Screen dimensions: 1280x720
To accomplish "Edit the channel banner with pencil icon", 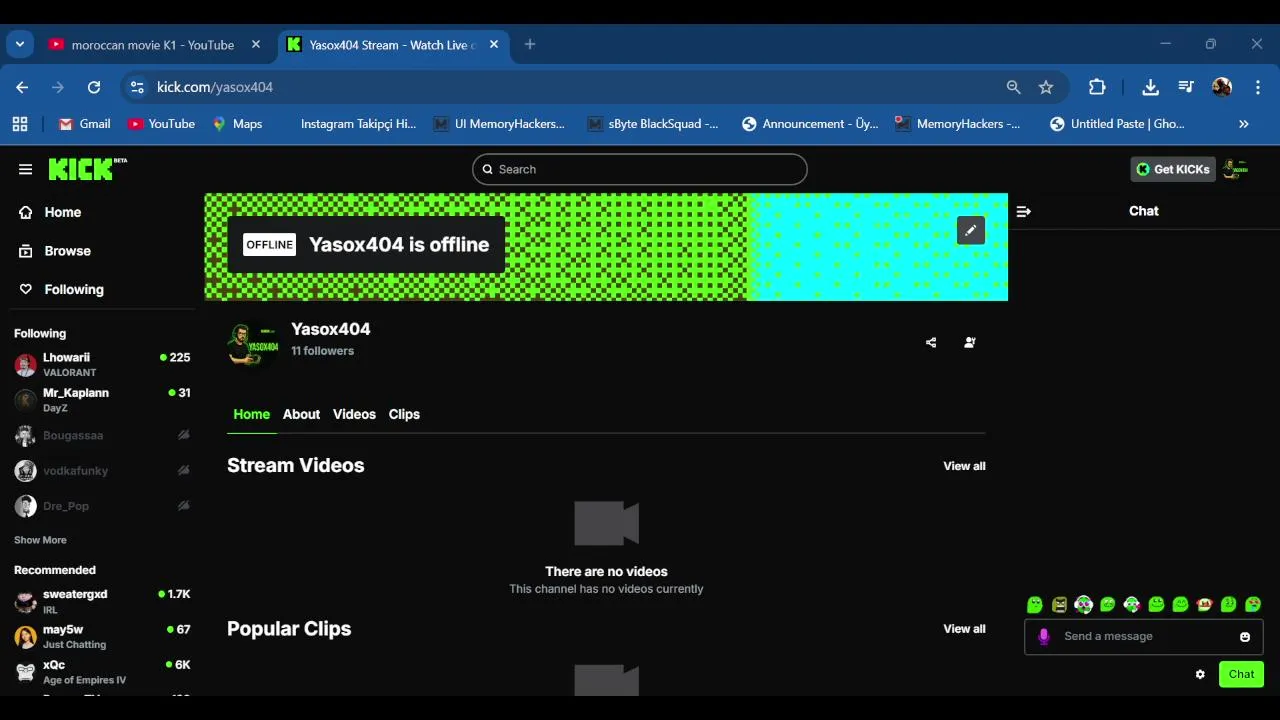I will coord(971,231).
